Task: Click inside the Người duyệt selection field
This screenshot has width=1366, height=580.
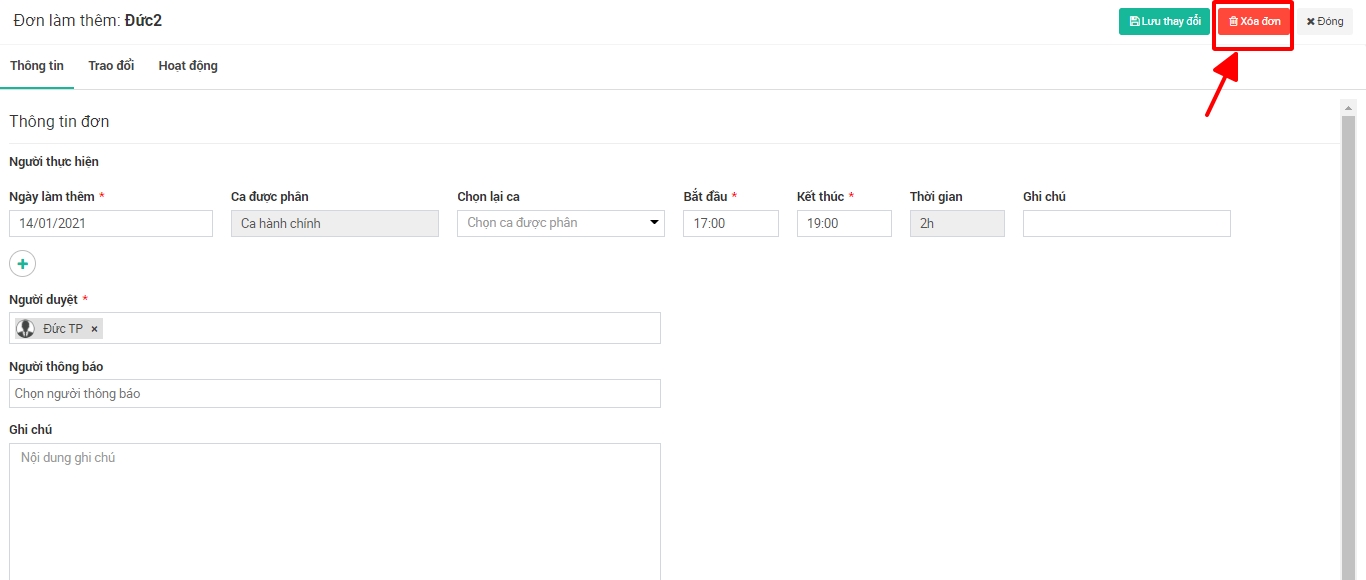Action: (x=380, y=328)
